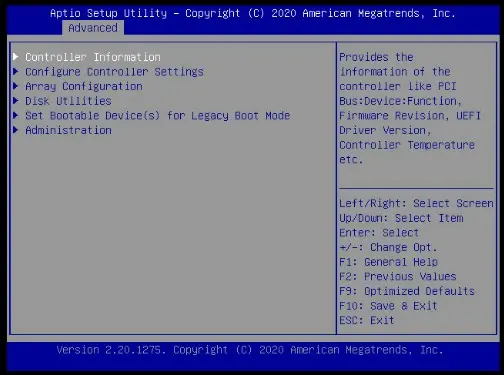
Task: Click help text 'Controller Temperature'
Action: [x=407, y=145]
